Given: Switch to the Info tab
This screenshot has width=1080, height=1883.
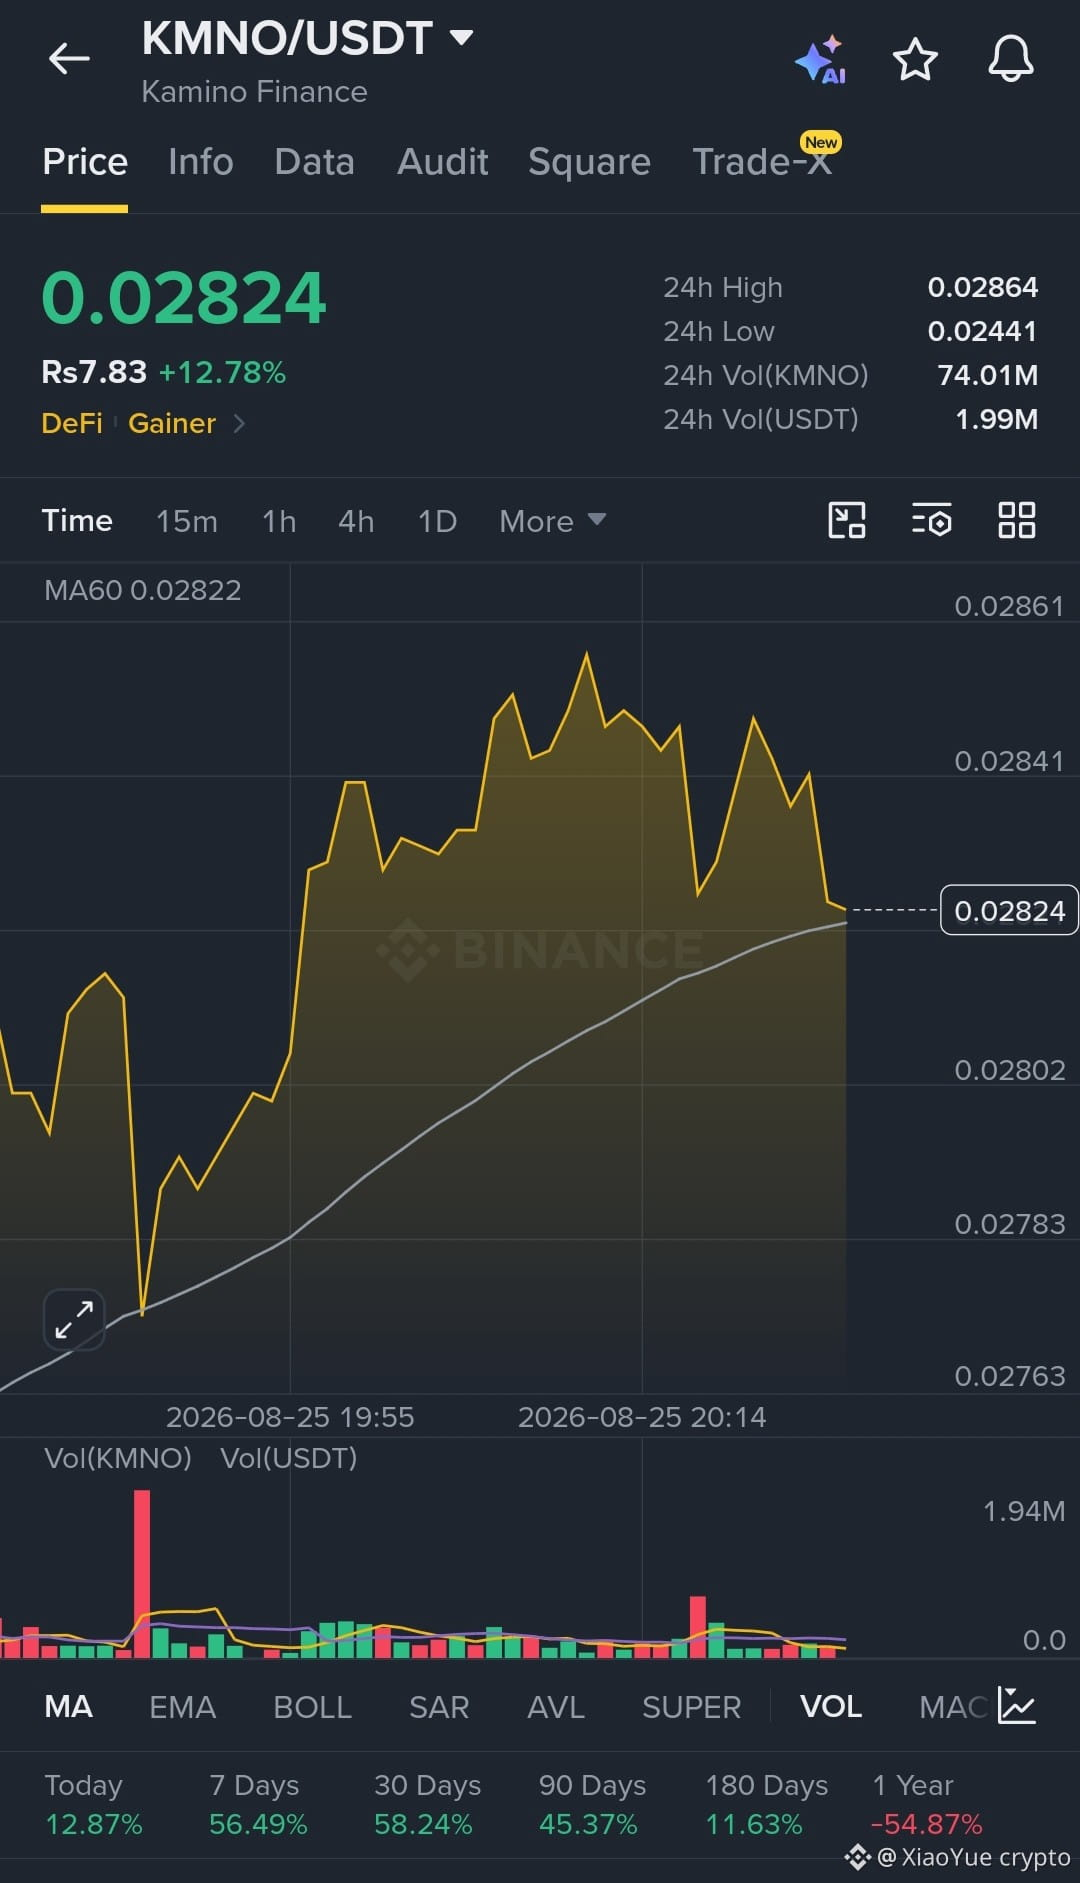Looking at the screenshot, I should click(x=201, y=162).
